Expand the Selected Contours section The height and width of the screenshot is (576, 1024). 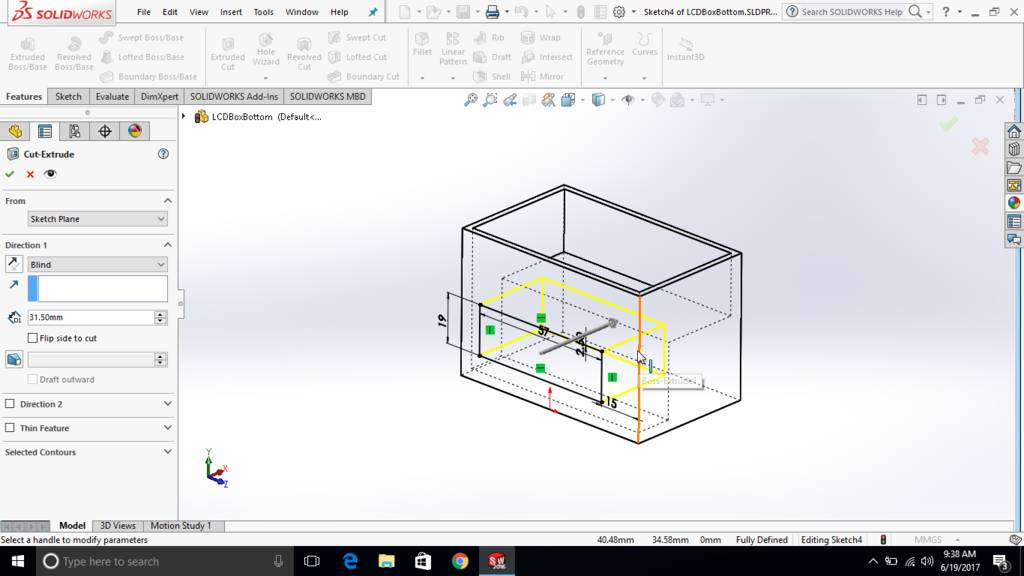[x=168, y=452]
